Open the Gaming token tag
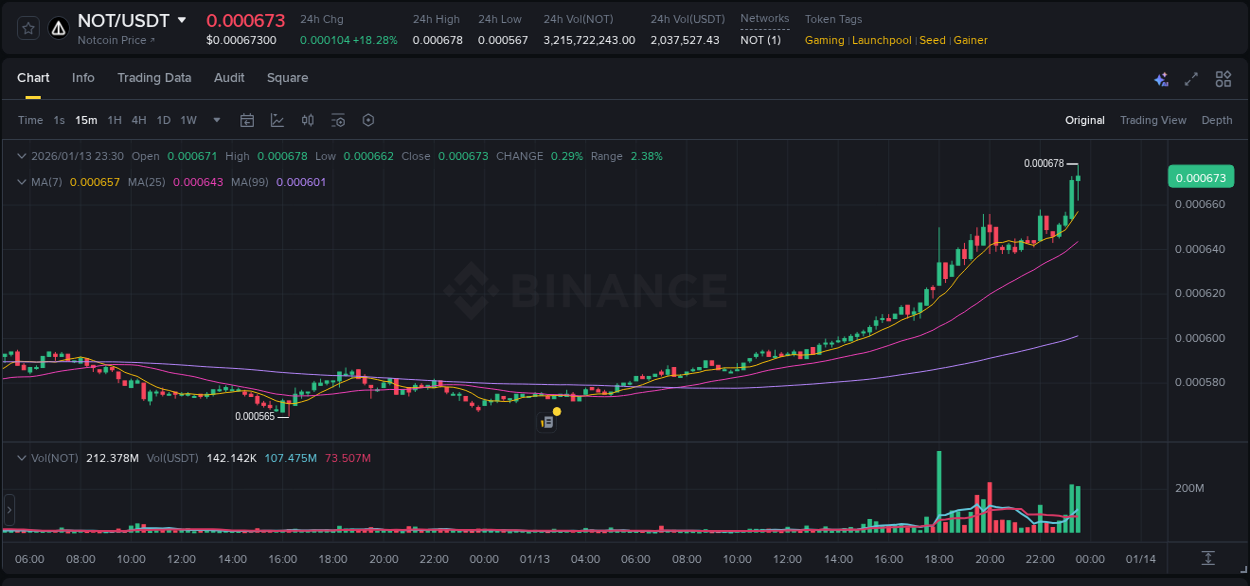The height and width of the screenshot is (586, 1250). [x=824, y=40]
